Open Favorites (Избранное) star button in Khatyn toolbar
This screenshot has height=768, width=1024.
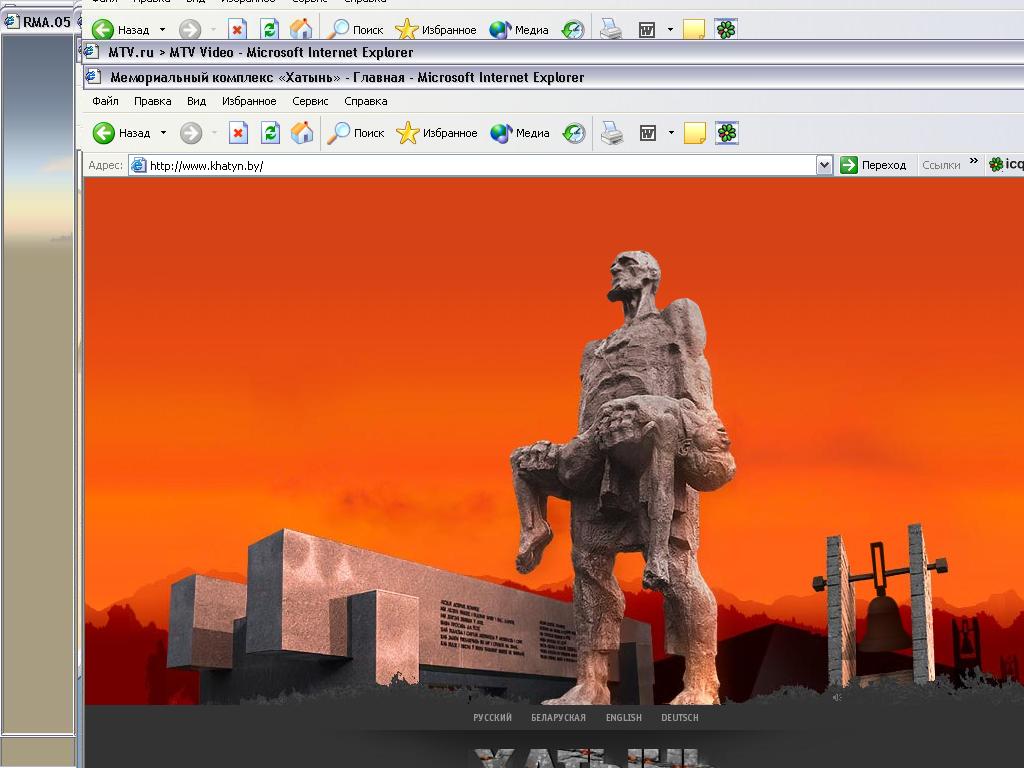pyautogui.click(x=437, y=133)
